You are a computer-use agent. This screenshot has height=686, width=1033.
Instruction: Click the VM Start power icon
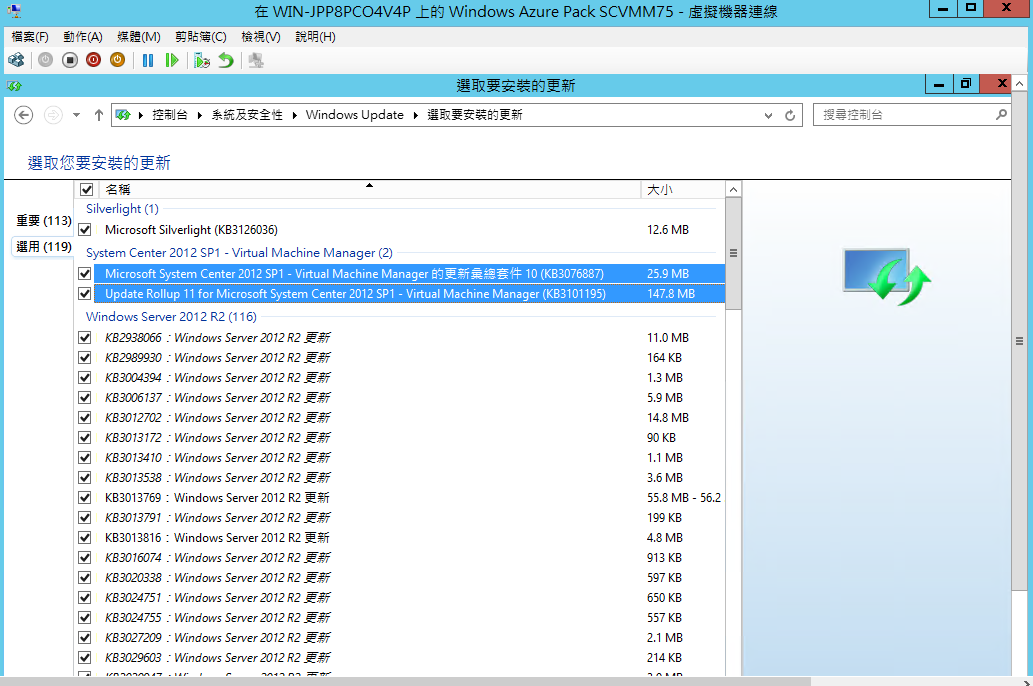pyautogui.click(x=45, y=61)
